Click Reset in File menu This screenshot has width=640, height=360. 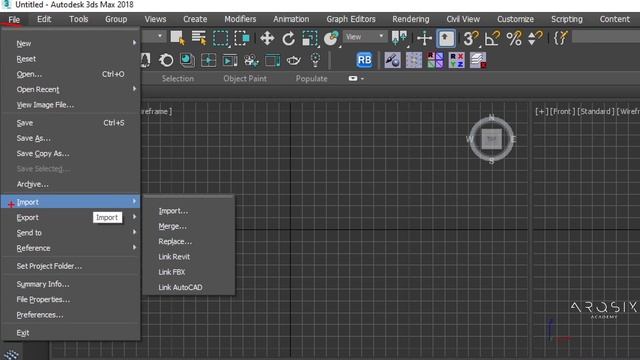click(26, 59)
